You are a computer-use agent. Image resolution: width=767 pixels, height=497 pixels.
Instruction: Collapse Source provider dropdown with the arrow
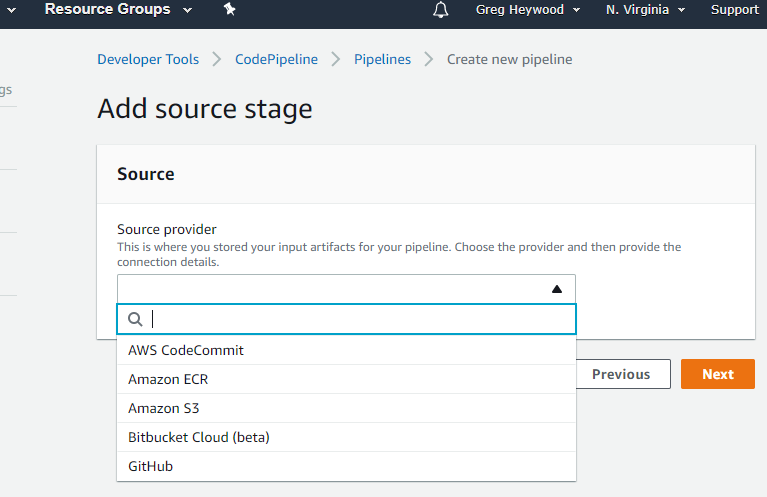(x=557, y=289)
